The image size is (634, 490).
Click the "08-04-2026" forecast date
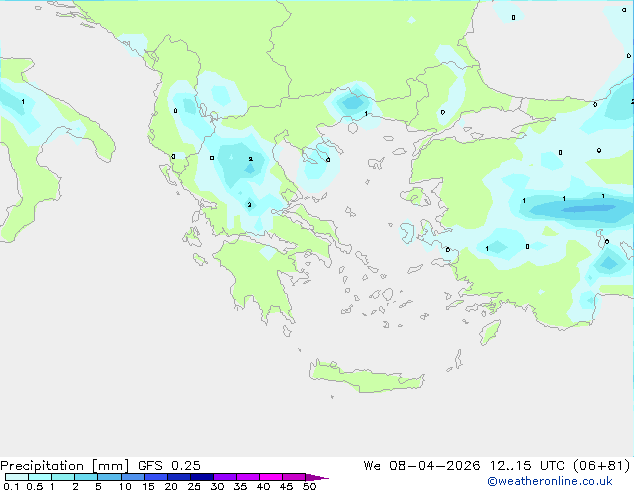(x=434, y=466)
